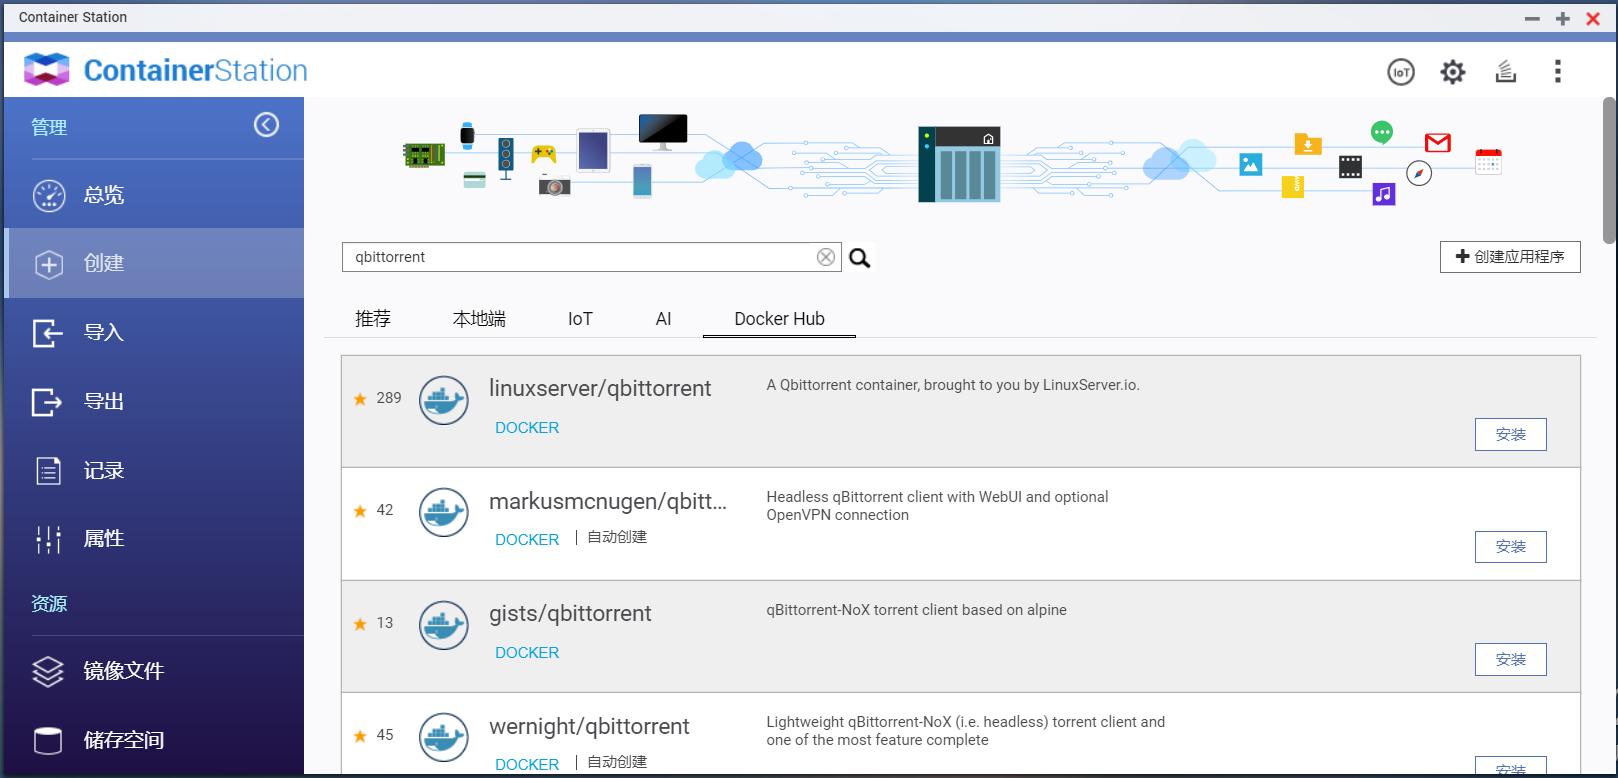Image resolution: width=1618 pixels, height=778 pixels.
Task: Switch to the AI tab
Action: [663, 319]
